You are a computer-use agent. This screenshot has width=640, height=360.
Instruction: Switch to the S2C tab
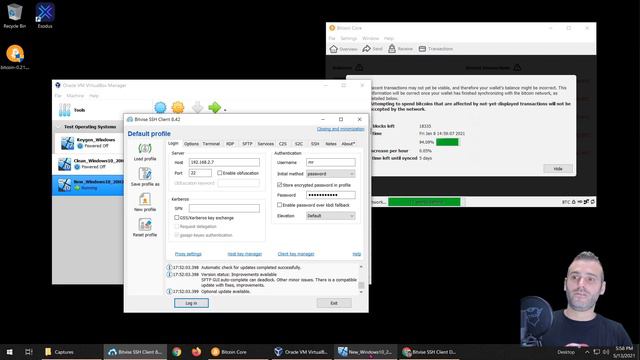[x=299, y=144]
